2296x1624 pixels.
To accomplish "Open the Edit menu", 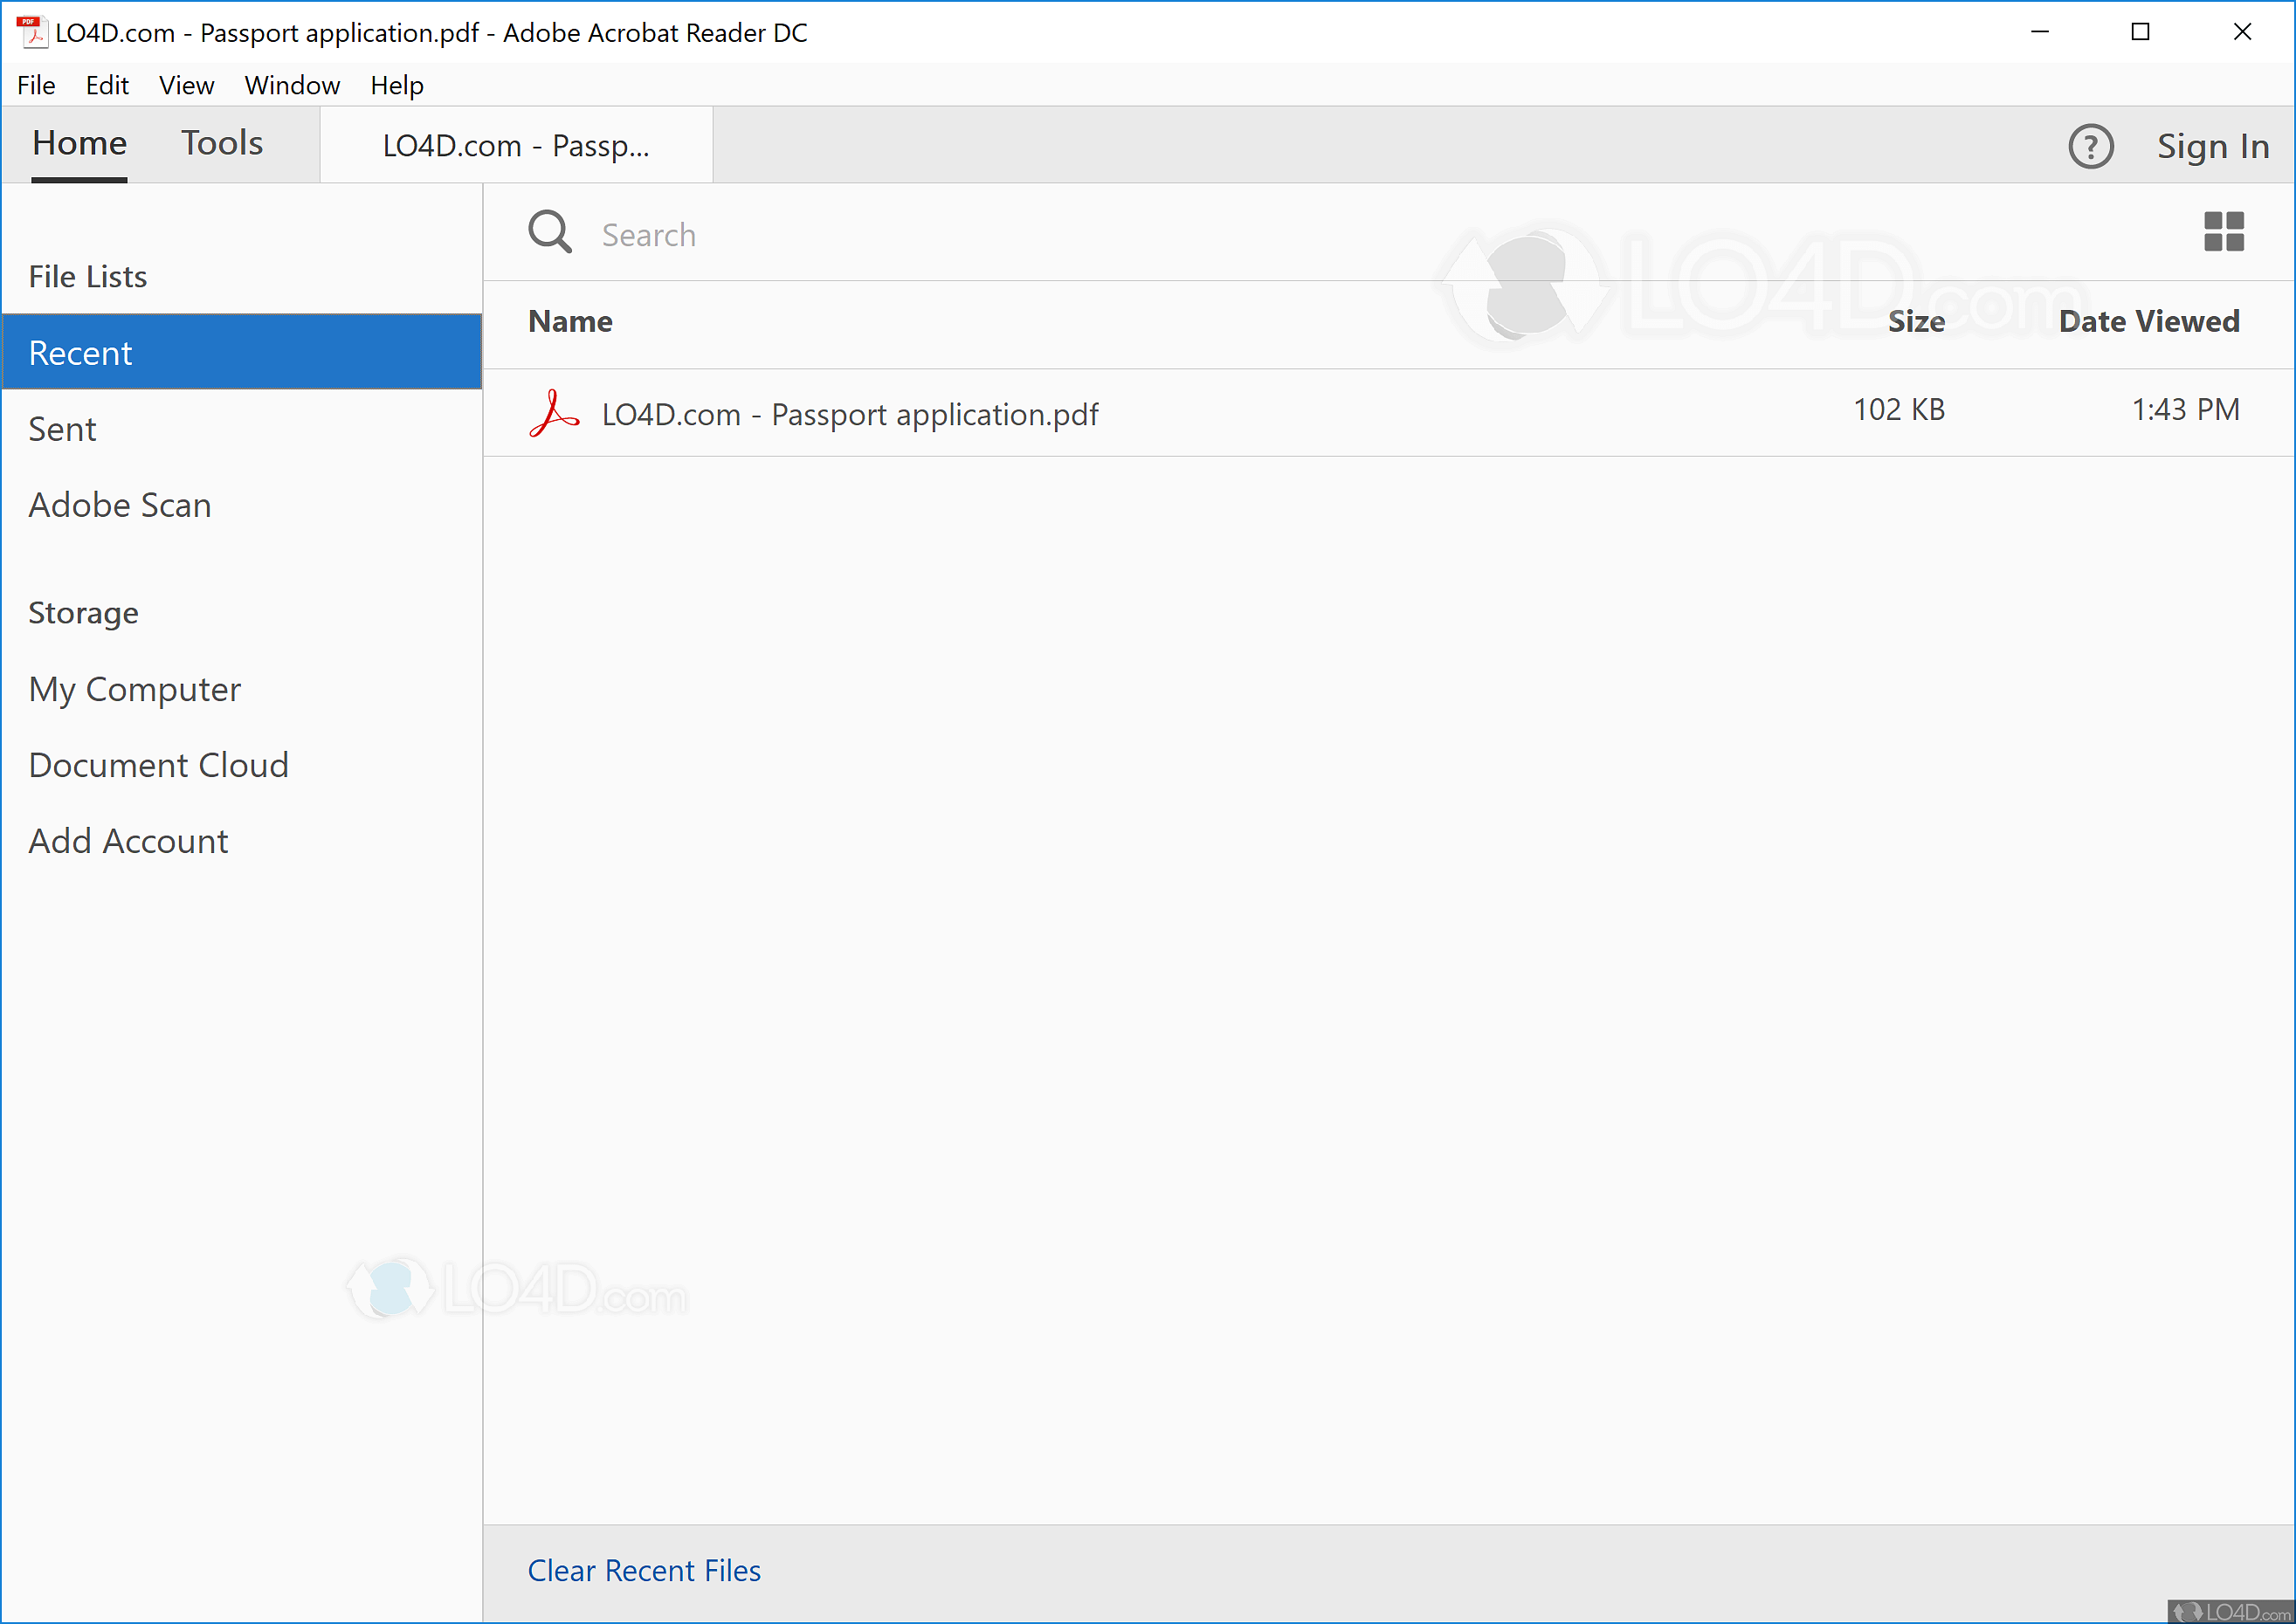I will (107, 86).
